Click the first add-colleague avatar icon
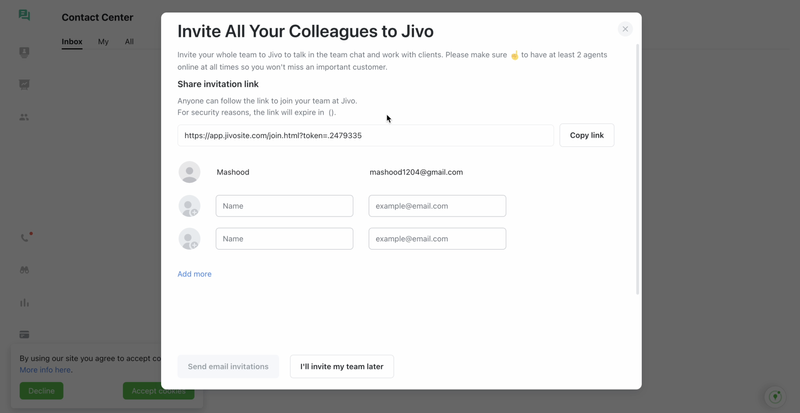The height and width of the screenshot is (413, 800). (x=189, y=206)
